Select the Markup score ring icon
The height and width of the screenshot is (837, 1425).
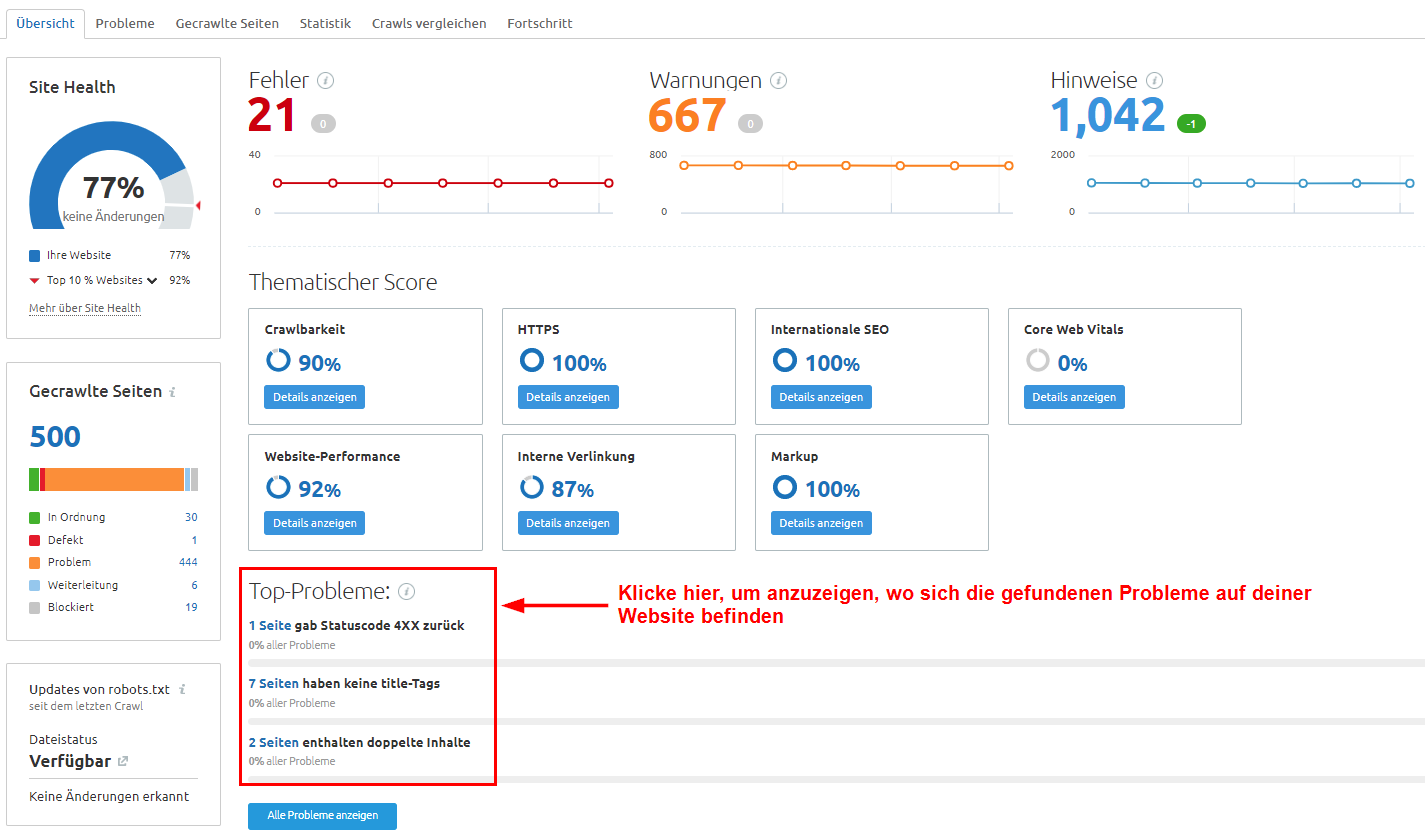pos(785,487)
